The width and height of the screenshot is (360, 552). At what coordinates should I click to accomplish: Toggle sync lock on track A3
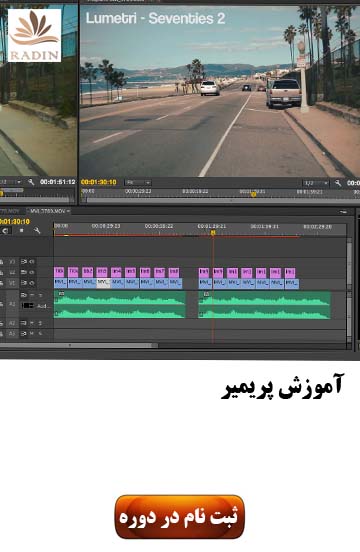click(24, 333)
